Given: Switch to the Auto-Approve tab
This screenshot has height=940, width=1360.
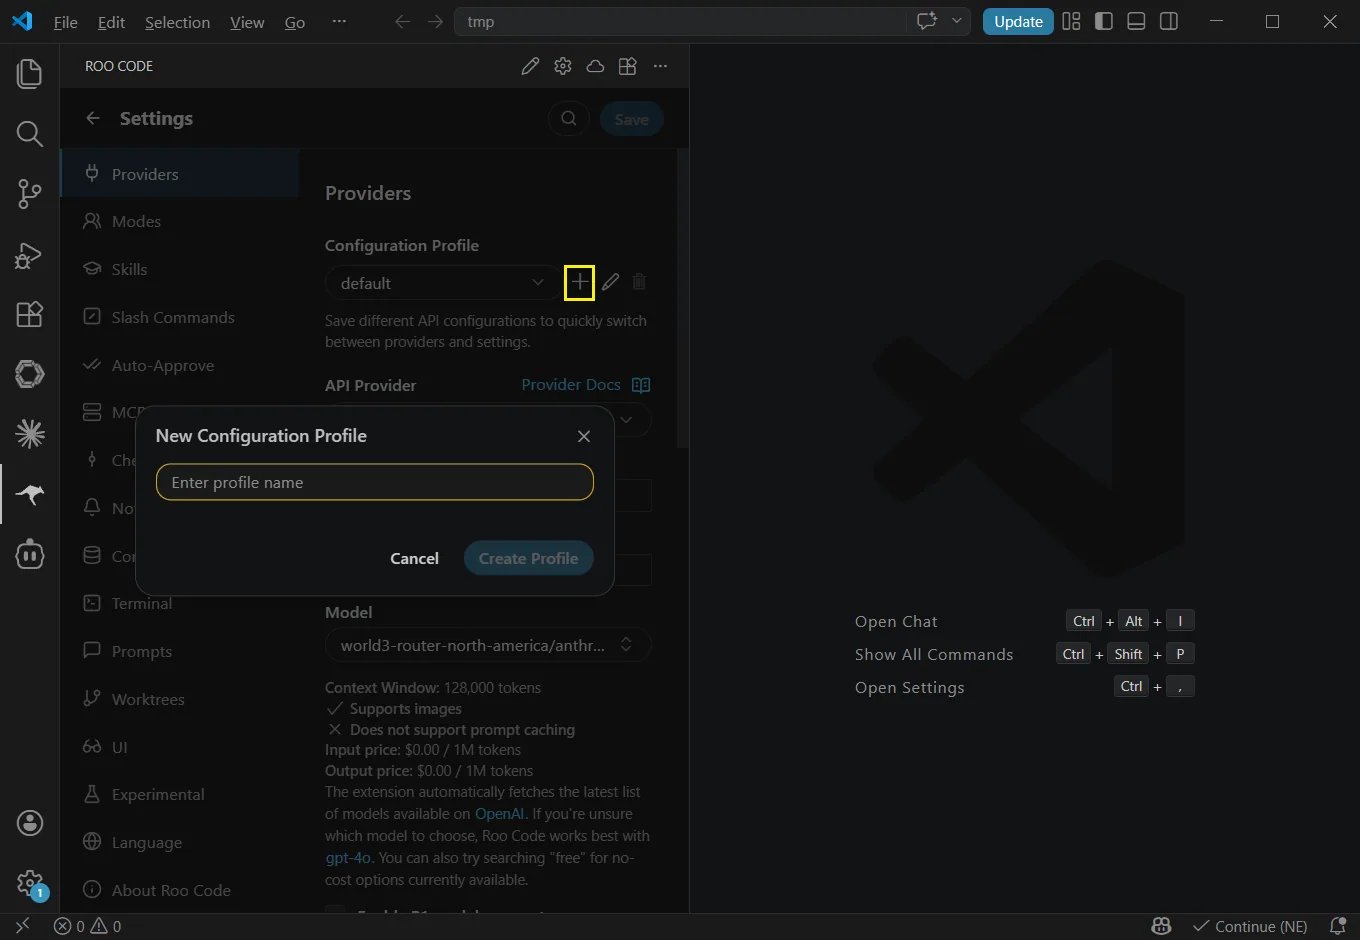Looking at the screenshot, I should 180,365.
